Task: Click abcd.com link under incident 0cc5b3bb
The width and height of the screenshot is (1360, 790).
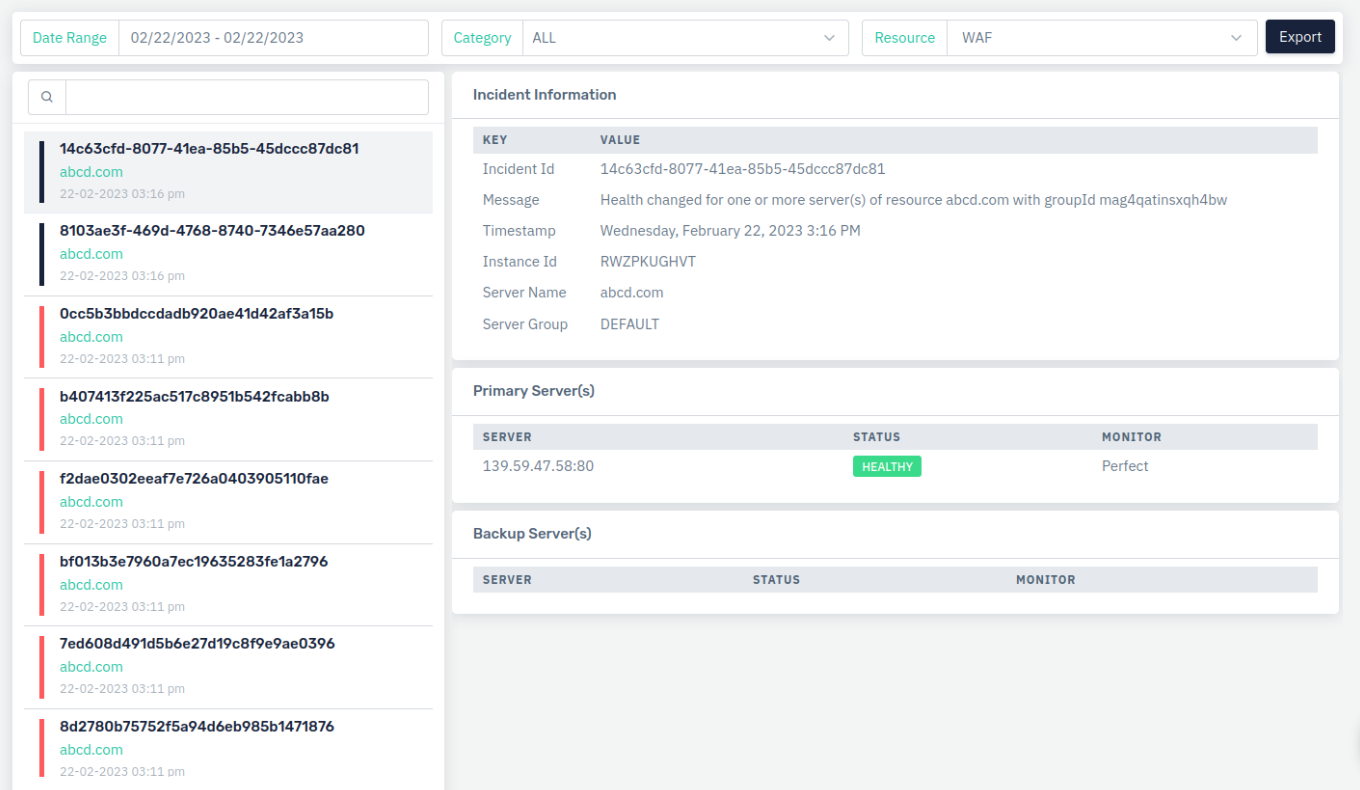Action: tap(91, 337)
